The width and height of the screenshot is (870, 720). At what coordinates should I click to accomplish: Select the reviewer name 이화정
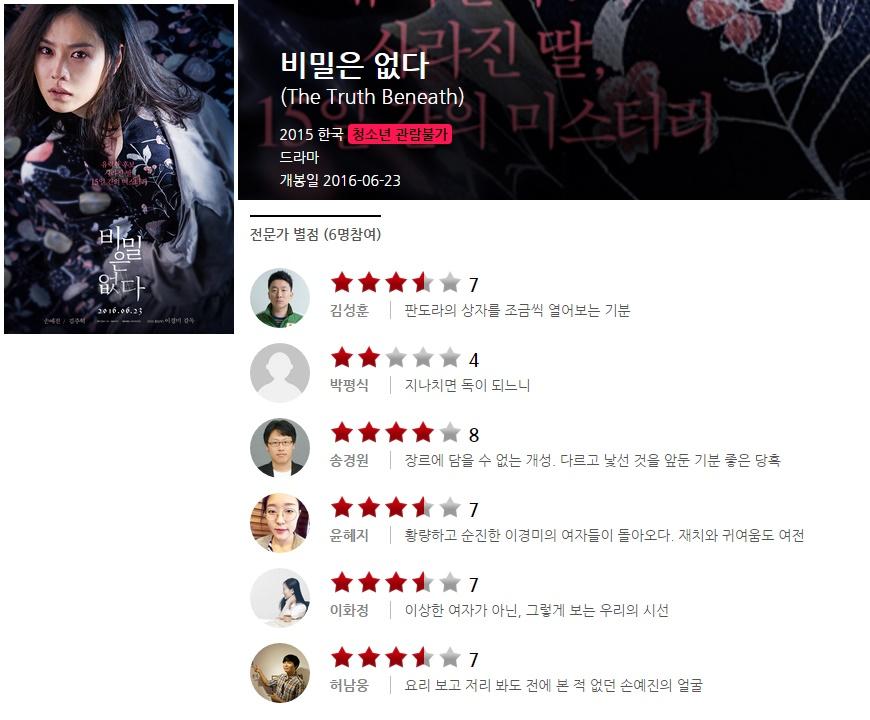pos(349,610)
